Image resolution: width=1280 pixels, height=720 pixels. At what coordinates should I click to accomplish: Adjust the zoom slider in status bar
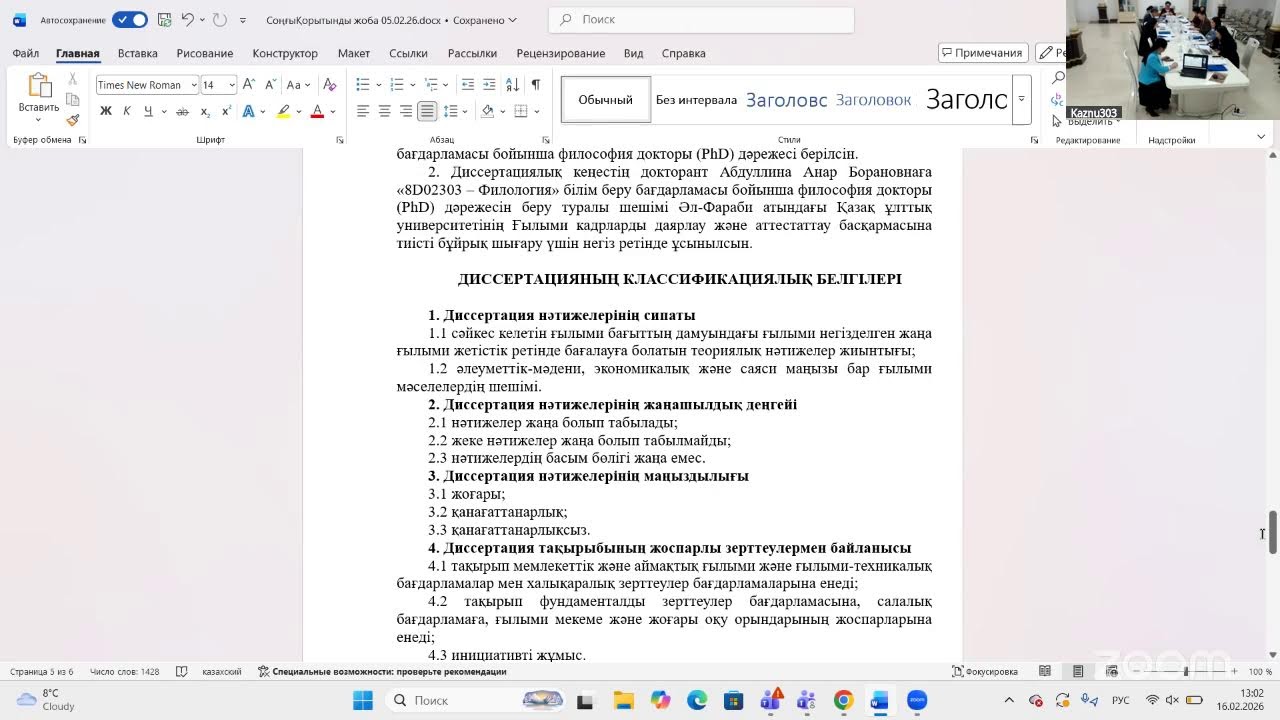(1186, 672)
